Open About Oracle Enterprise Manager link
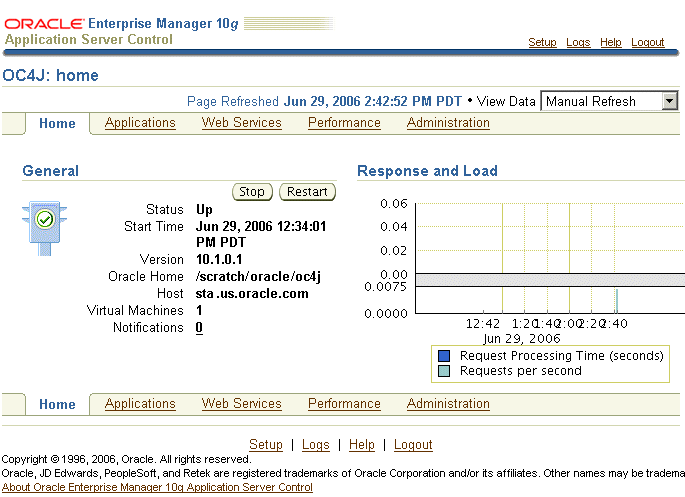 157,487
